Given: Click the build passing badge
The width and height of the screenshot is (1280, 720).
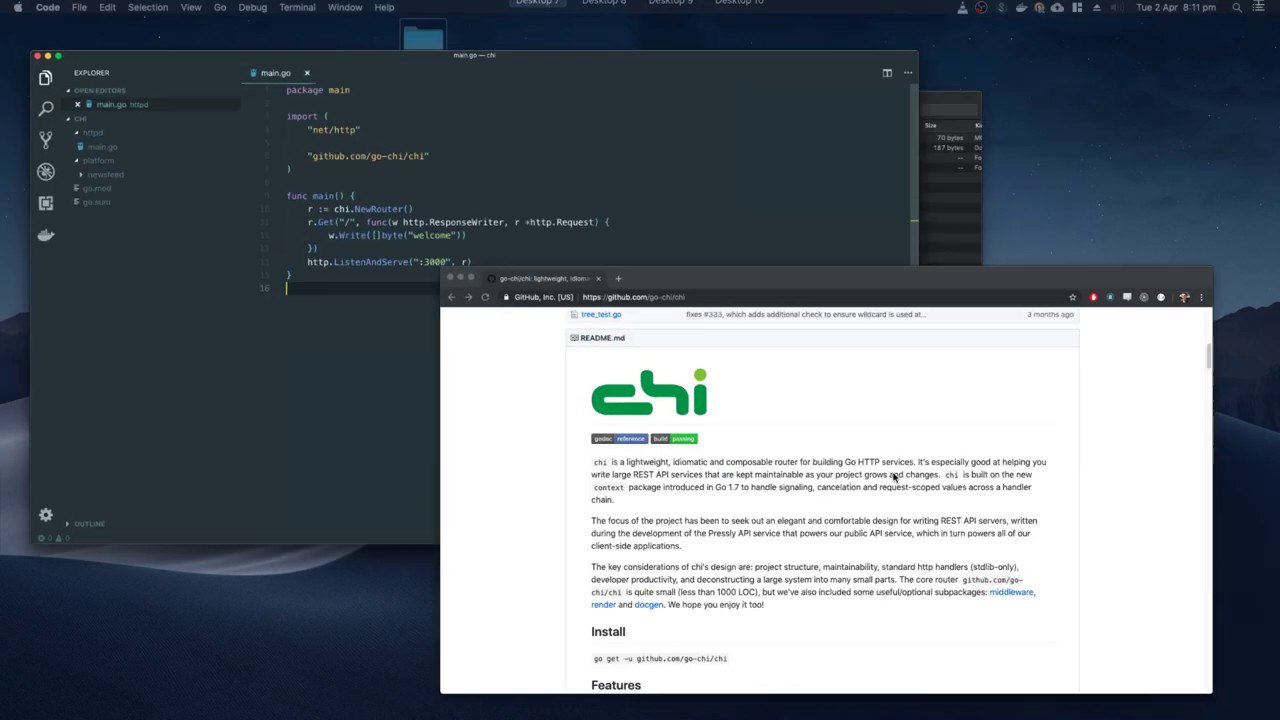Looking at the screenshot, I should pyautogui.click(x=674, y=438).
